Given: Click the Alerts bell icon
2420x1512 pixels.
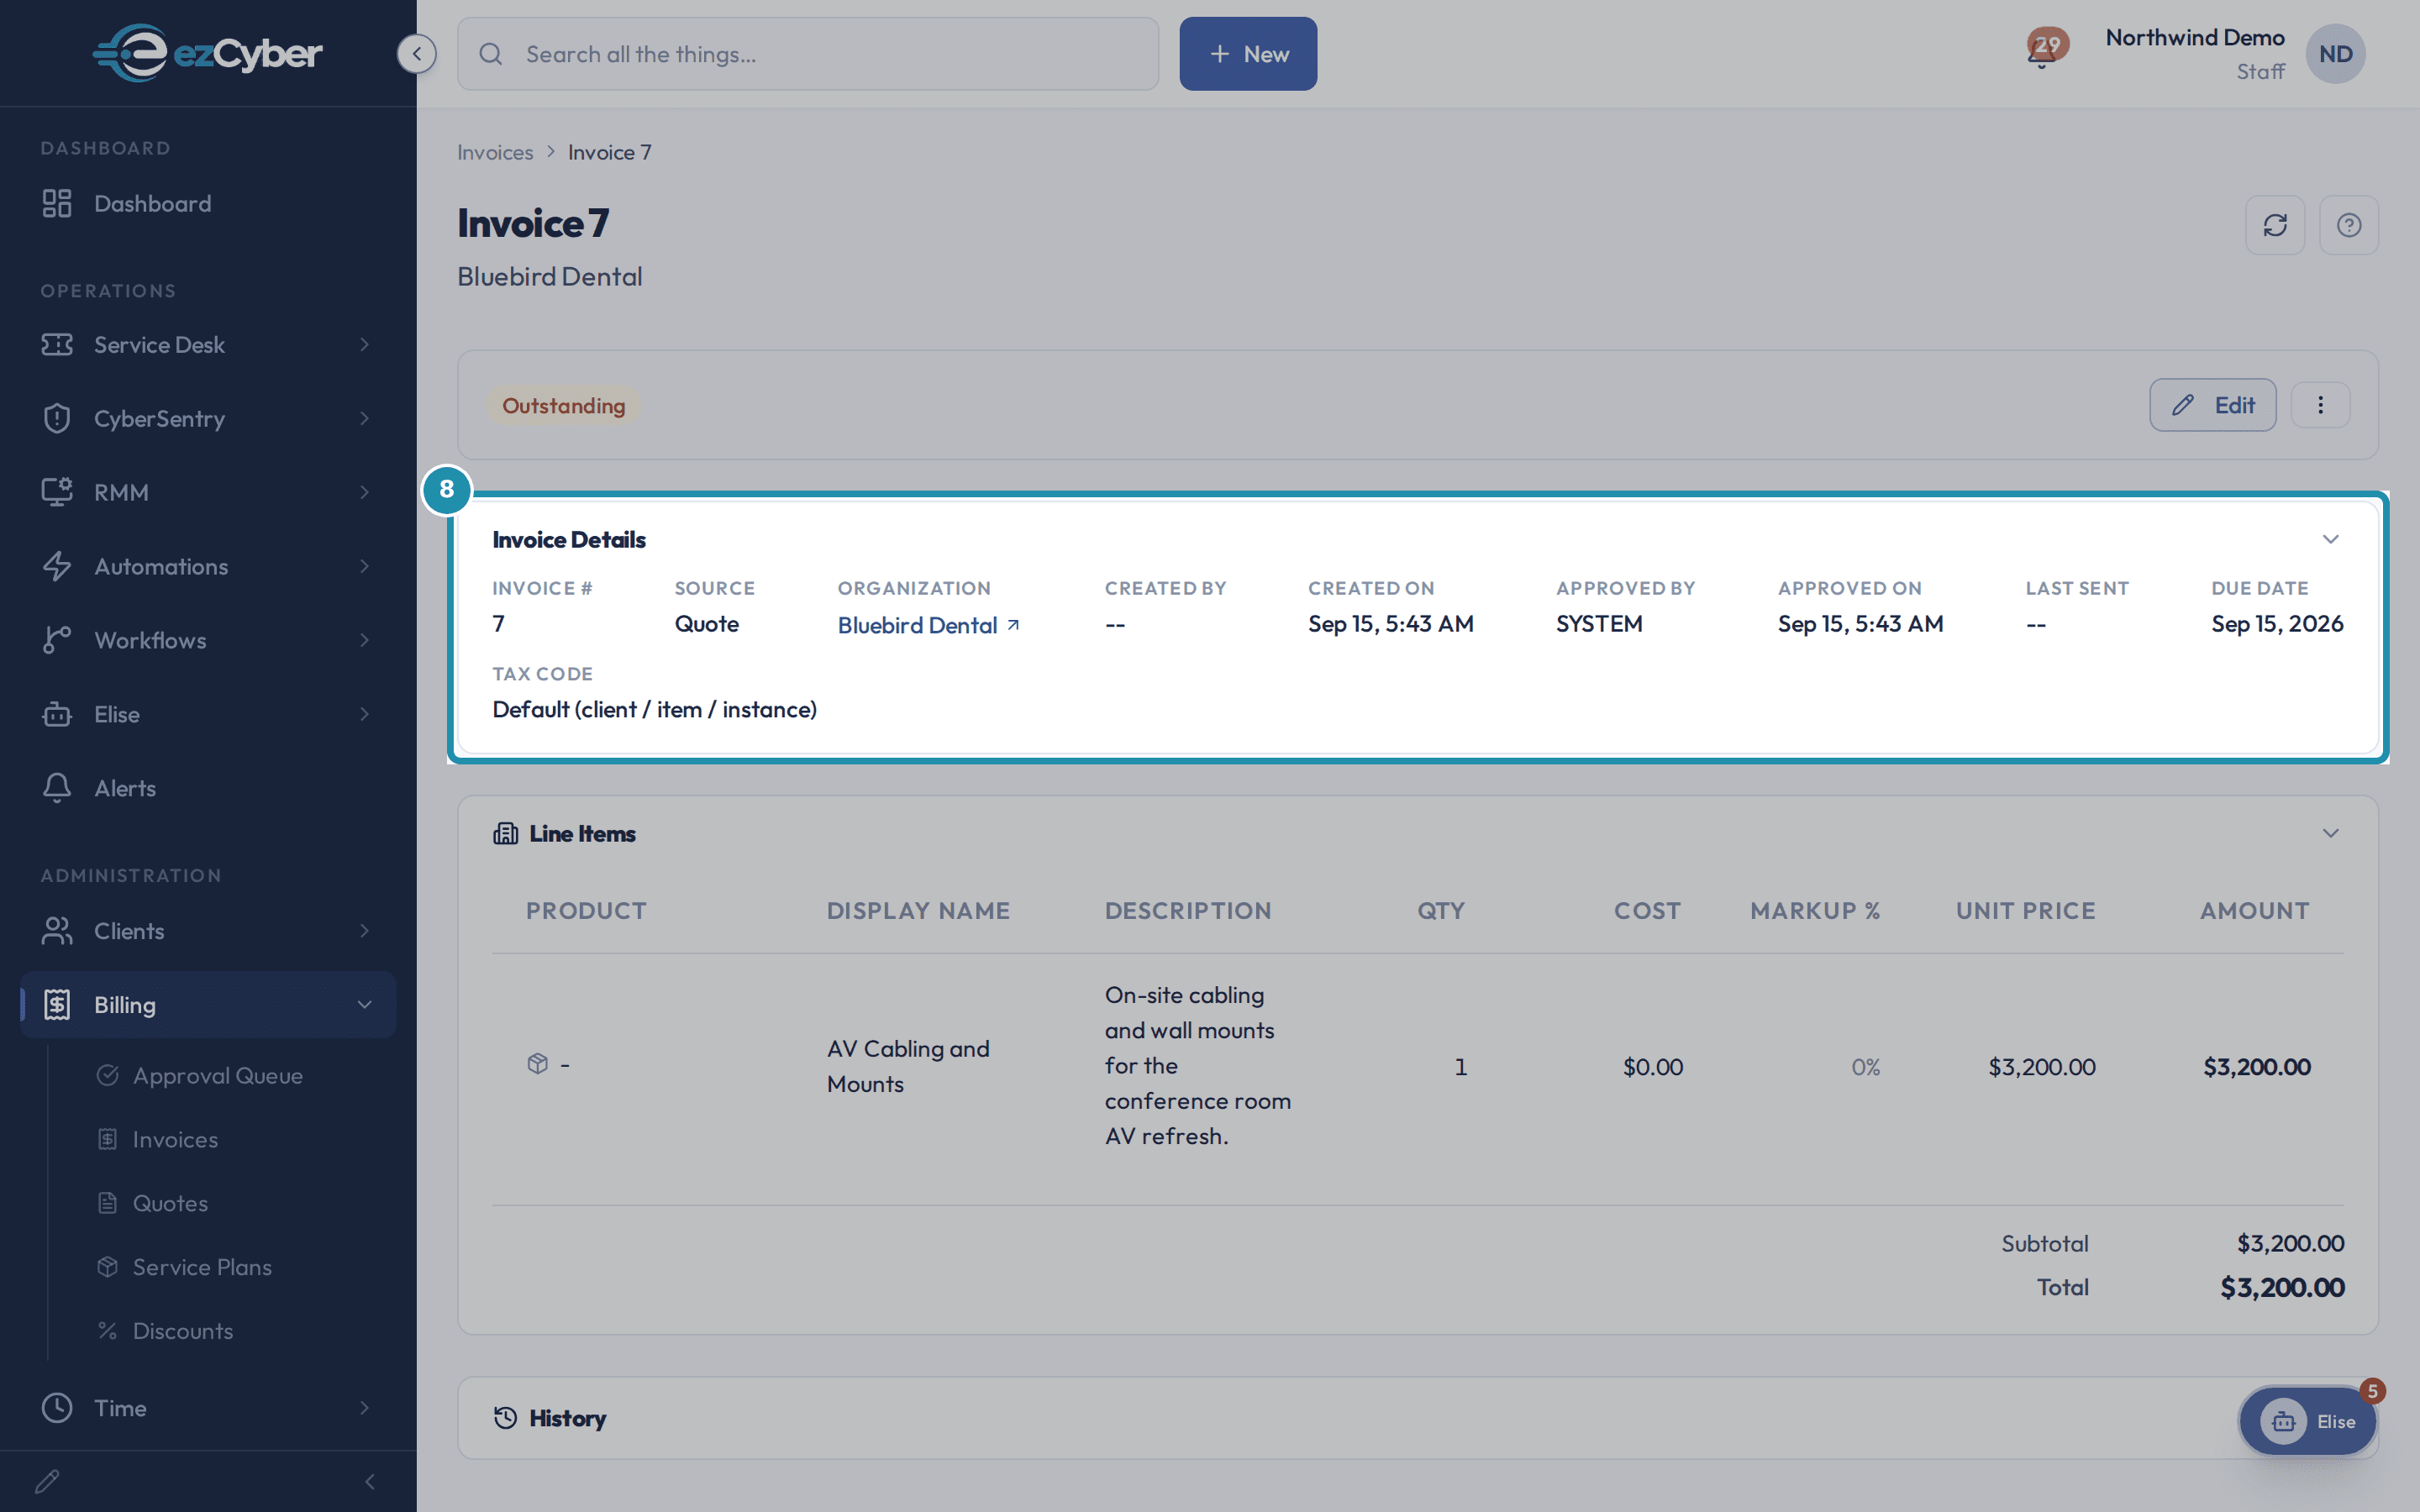Looking at the screenshot, I should pos(57,788).
